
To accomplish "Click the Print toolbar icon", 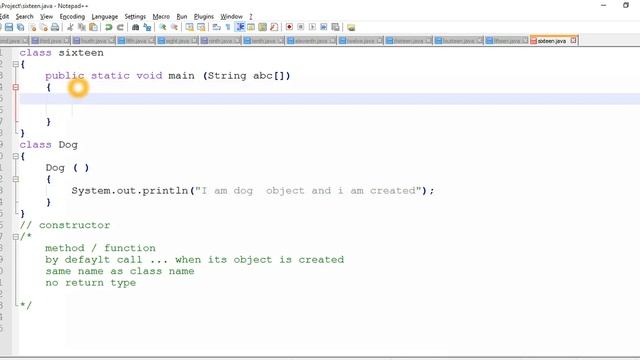I will (55, 27).
